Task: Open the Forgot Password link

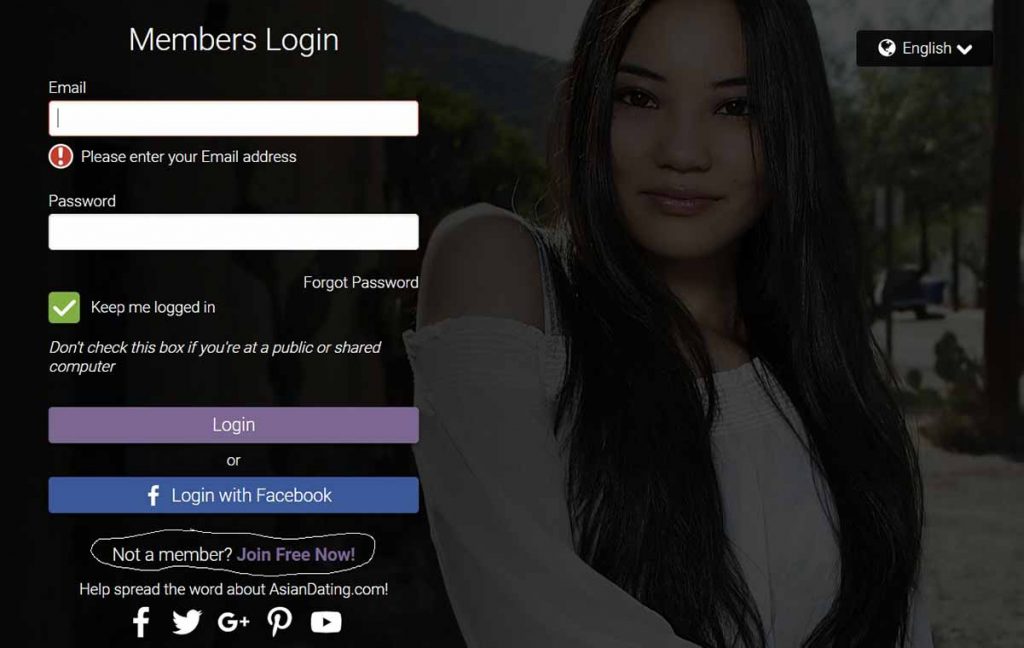Action: coord(360,283)
